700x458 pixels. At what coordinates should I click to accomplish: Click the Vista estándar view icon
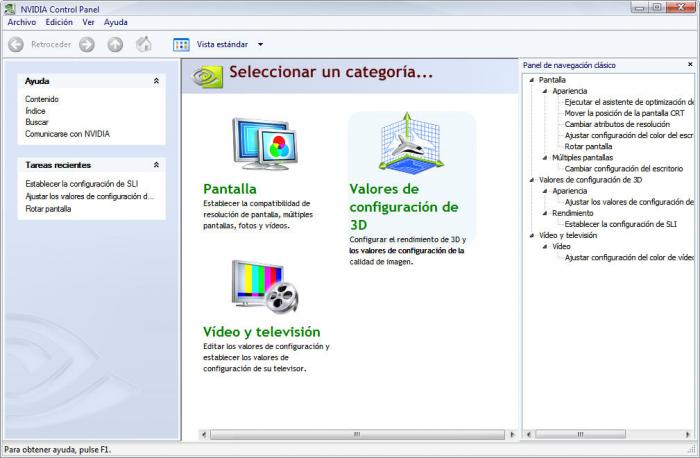(x=181, y=44)
